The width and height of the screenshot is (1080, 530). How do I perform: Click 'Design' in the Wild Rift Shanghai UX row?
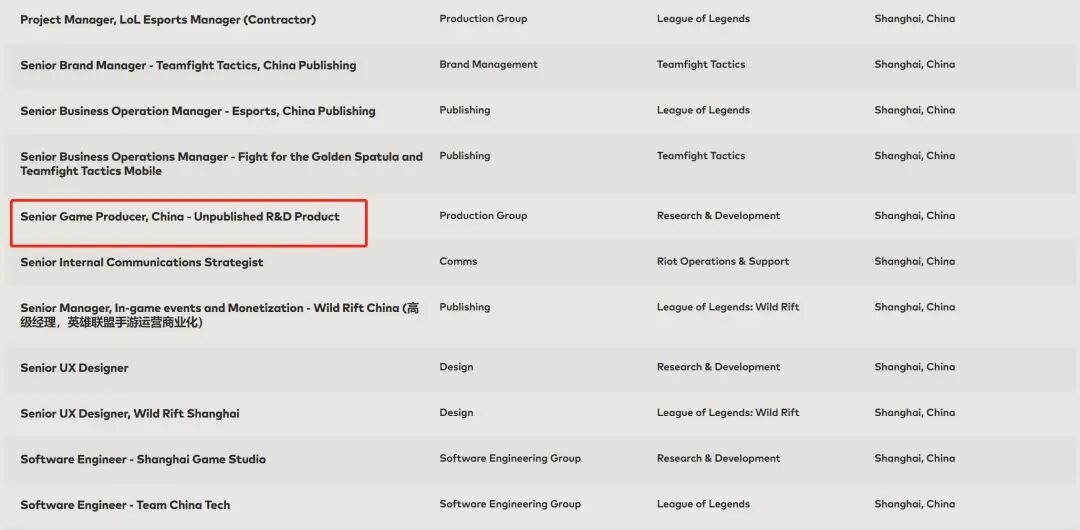point(456,412)
